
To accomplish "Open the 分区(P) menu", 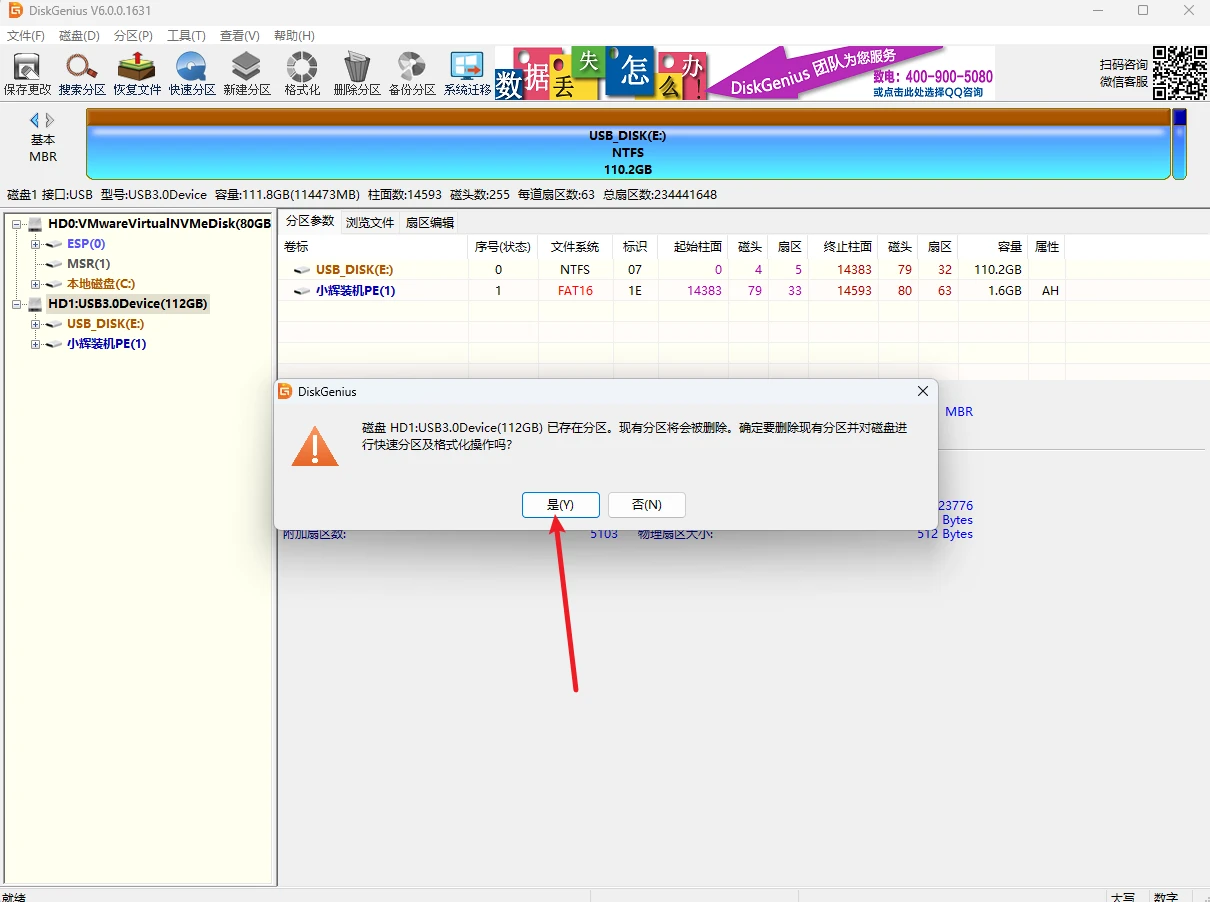I will [x=134, y=35].
